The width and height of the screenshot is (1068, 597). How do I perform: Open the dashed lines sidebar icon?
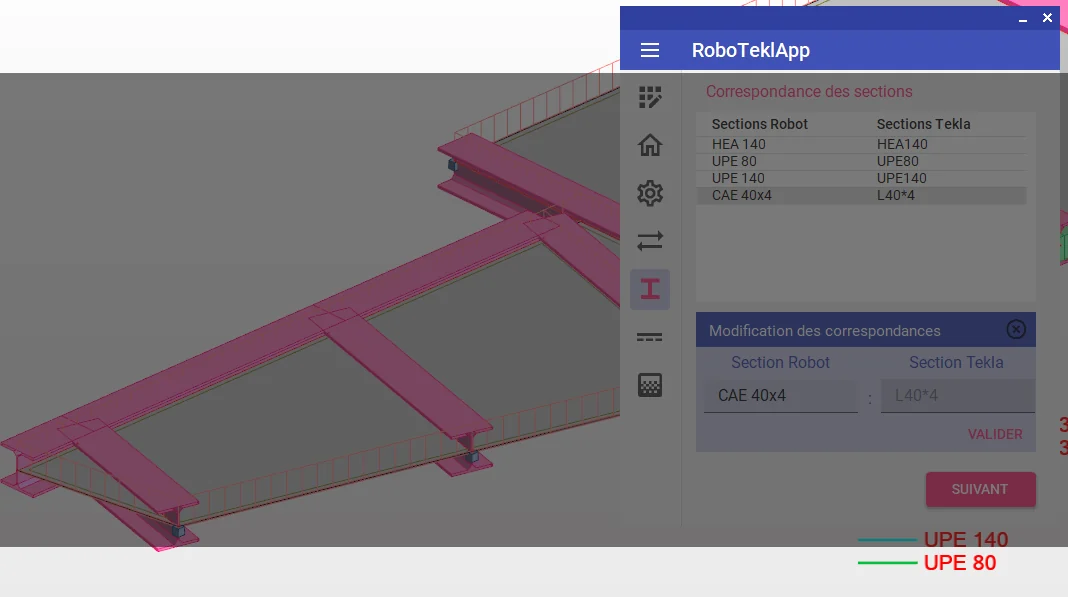[650, 337]
